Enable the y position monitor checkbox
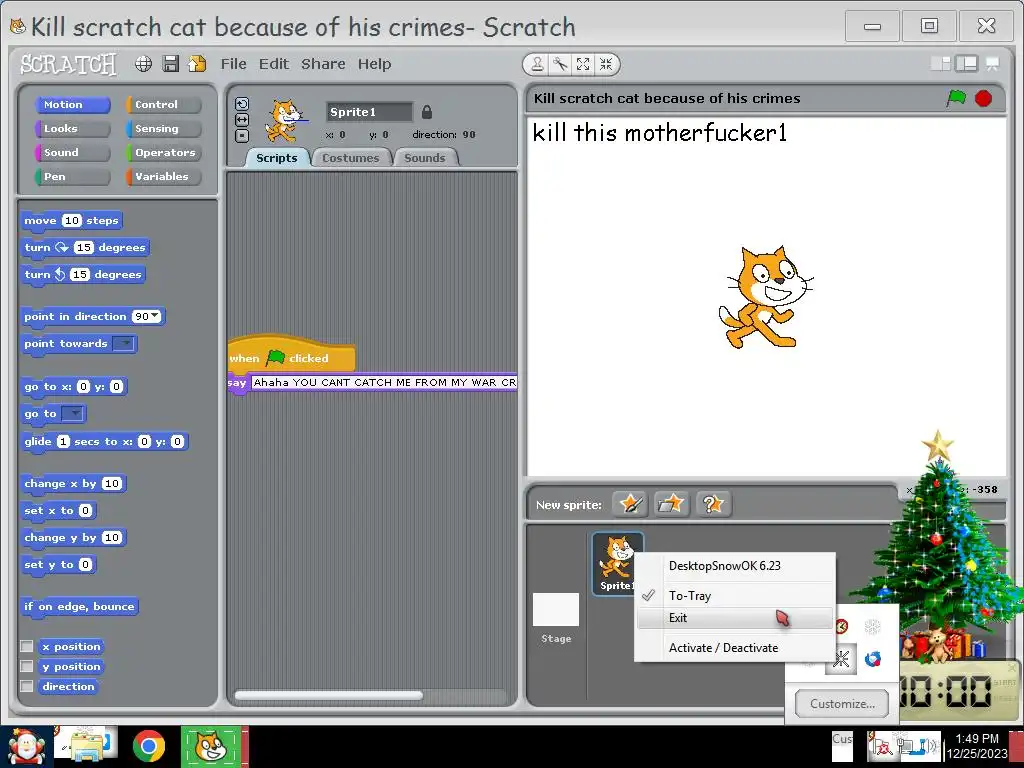Viewport: 1024px width, 768px height. click(27, 666)
